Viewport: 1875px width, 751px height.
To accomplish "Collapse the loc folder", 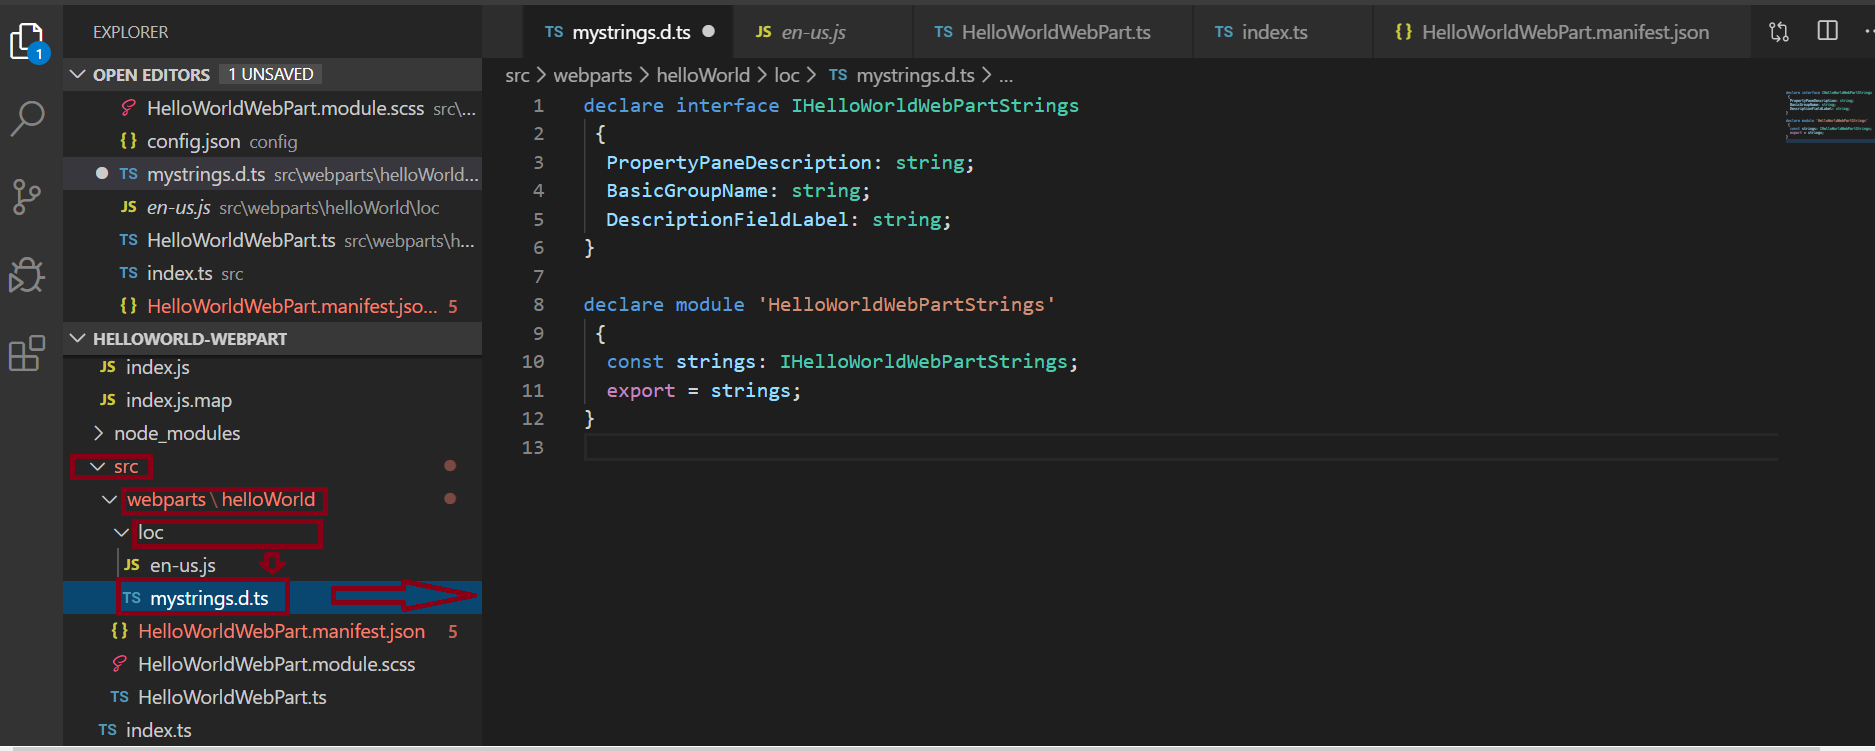I will (x=121, y=532).
